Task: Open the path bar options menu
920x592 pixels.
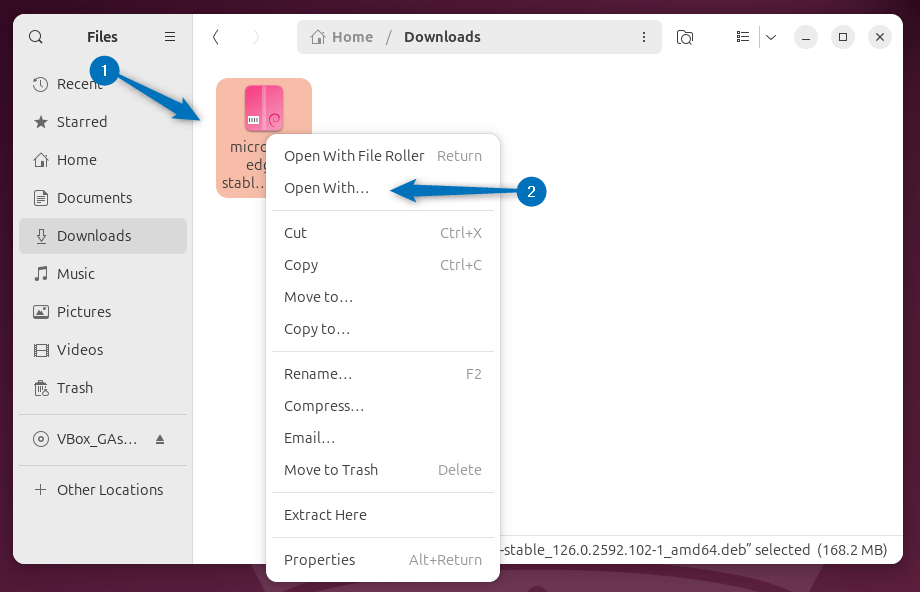Action: click(644, 36)
